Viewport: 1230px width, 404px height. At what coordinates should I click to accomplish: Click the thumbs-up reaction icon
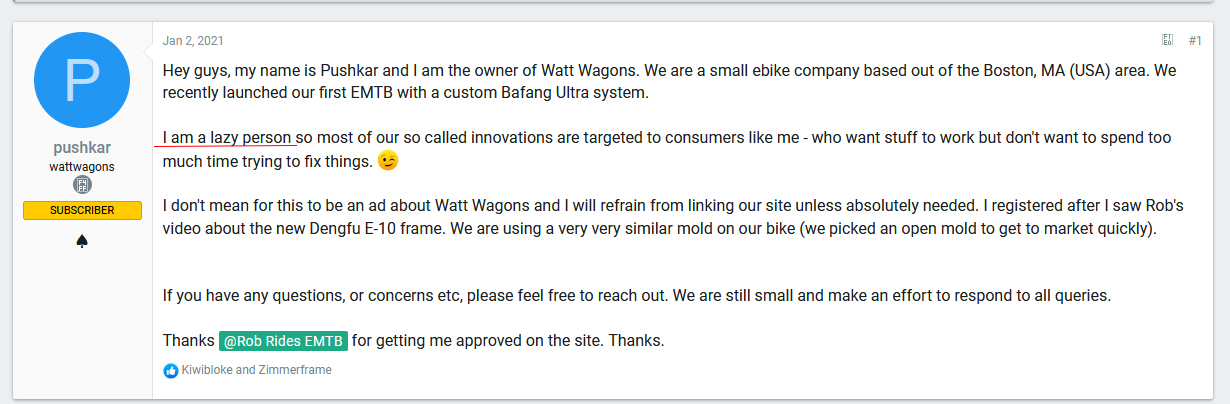click(170, 370)
